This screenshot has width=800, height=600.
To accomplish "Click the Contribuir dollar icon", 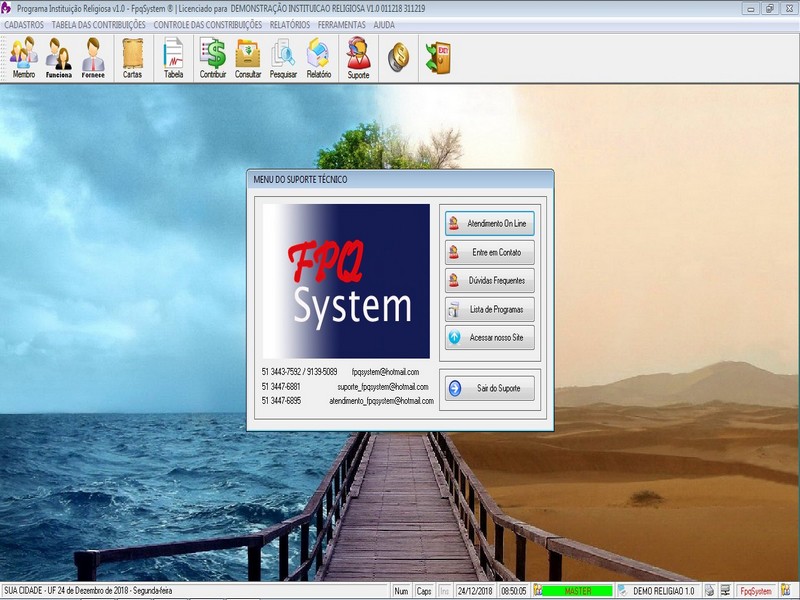I will point(213,58).
